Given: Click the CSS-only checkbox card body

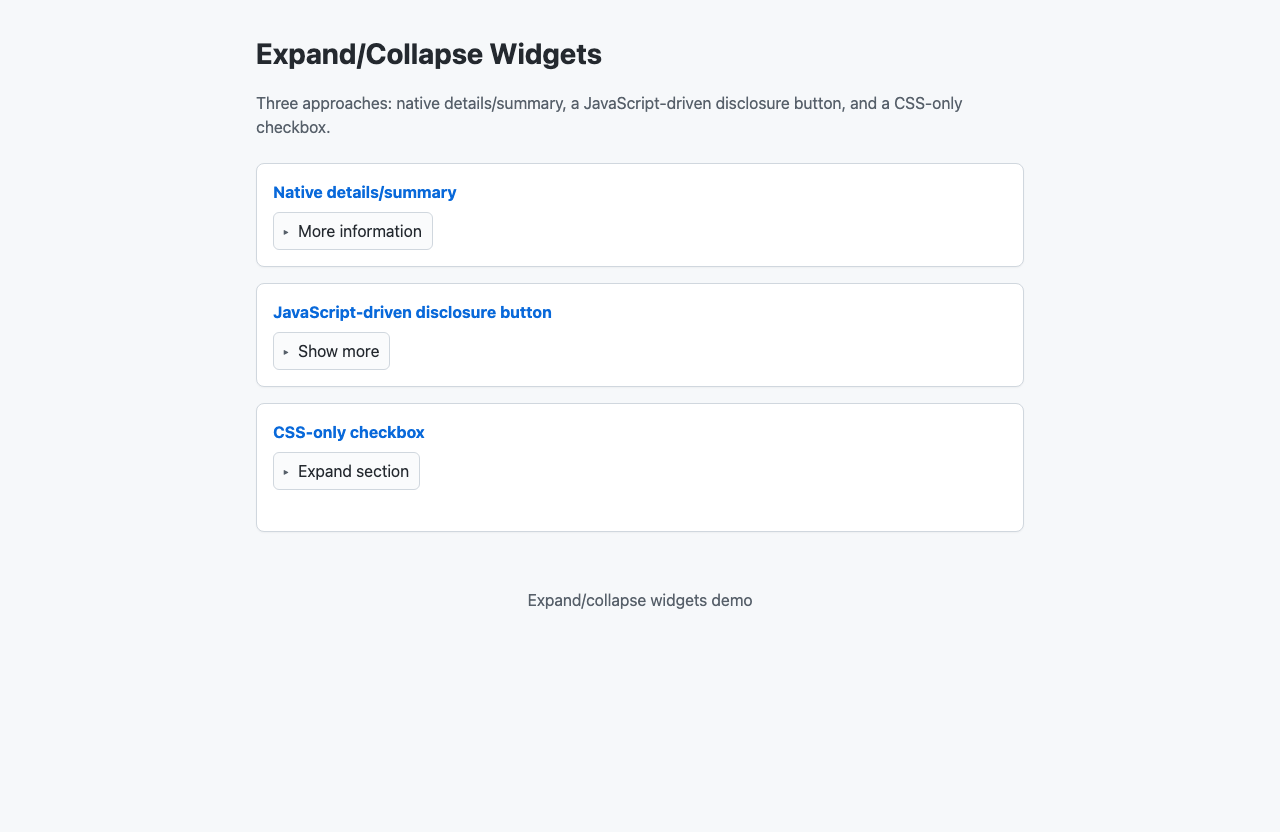Looking at the screenshot, I should pyautogui.click(x=700, y=505).
